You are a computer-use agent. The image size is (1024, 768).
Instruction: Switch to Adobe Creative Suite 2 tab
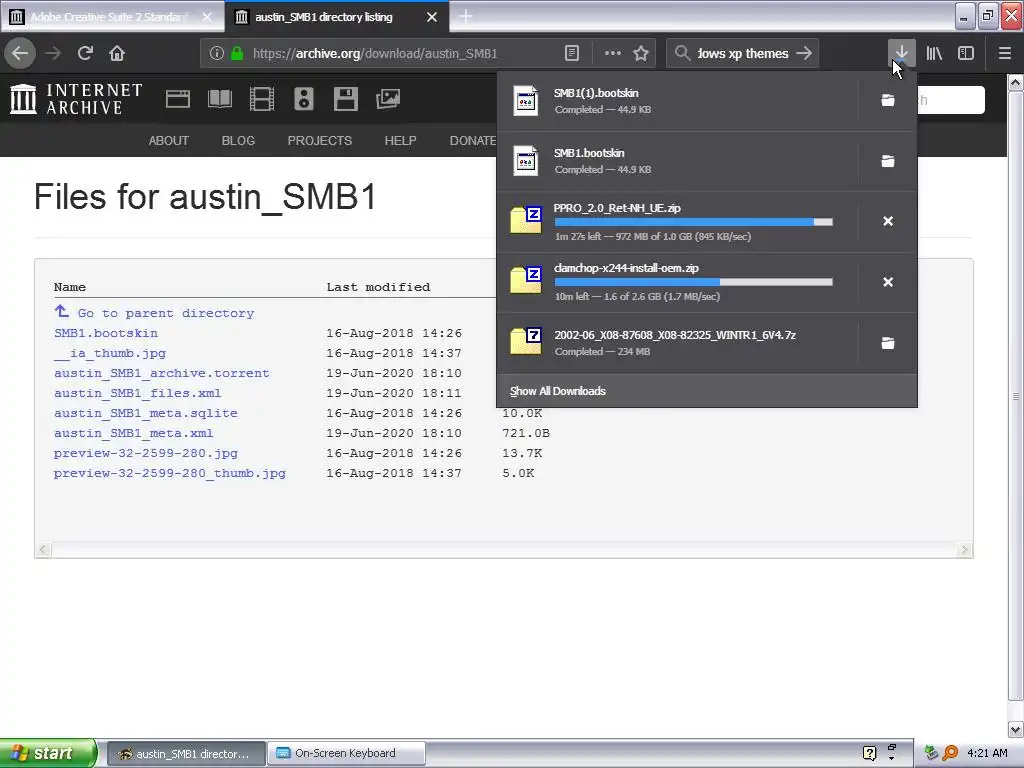[112, 17]
